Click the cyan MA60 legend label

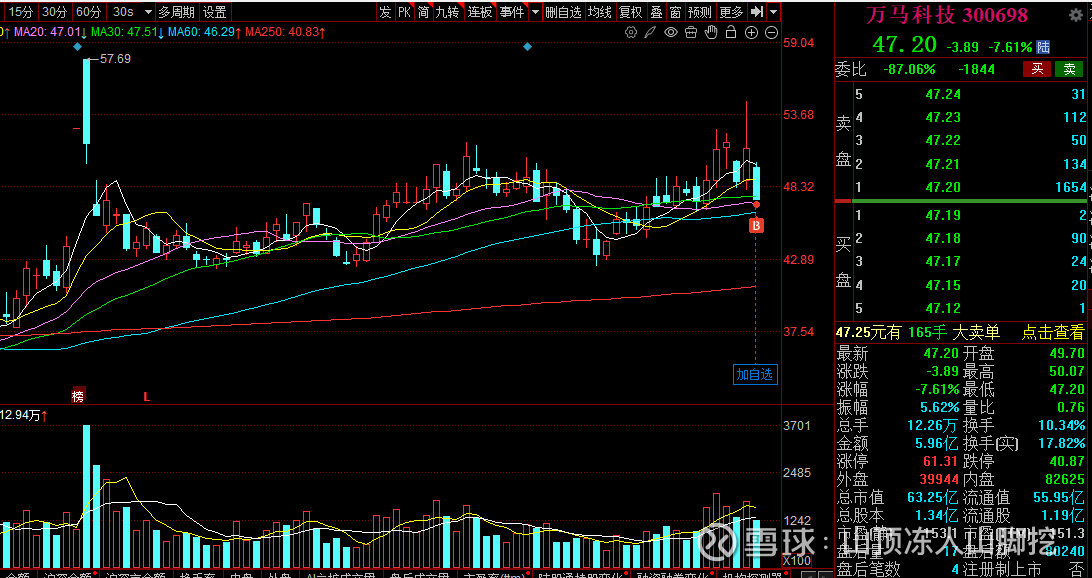(x=205, y=32)
